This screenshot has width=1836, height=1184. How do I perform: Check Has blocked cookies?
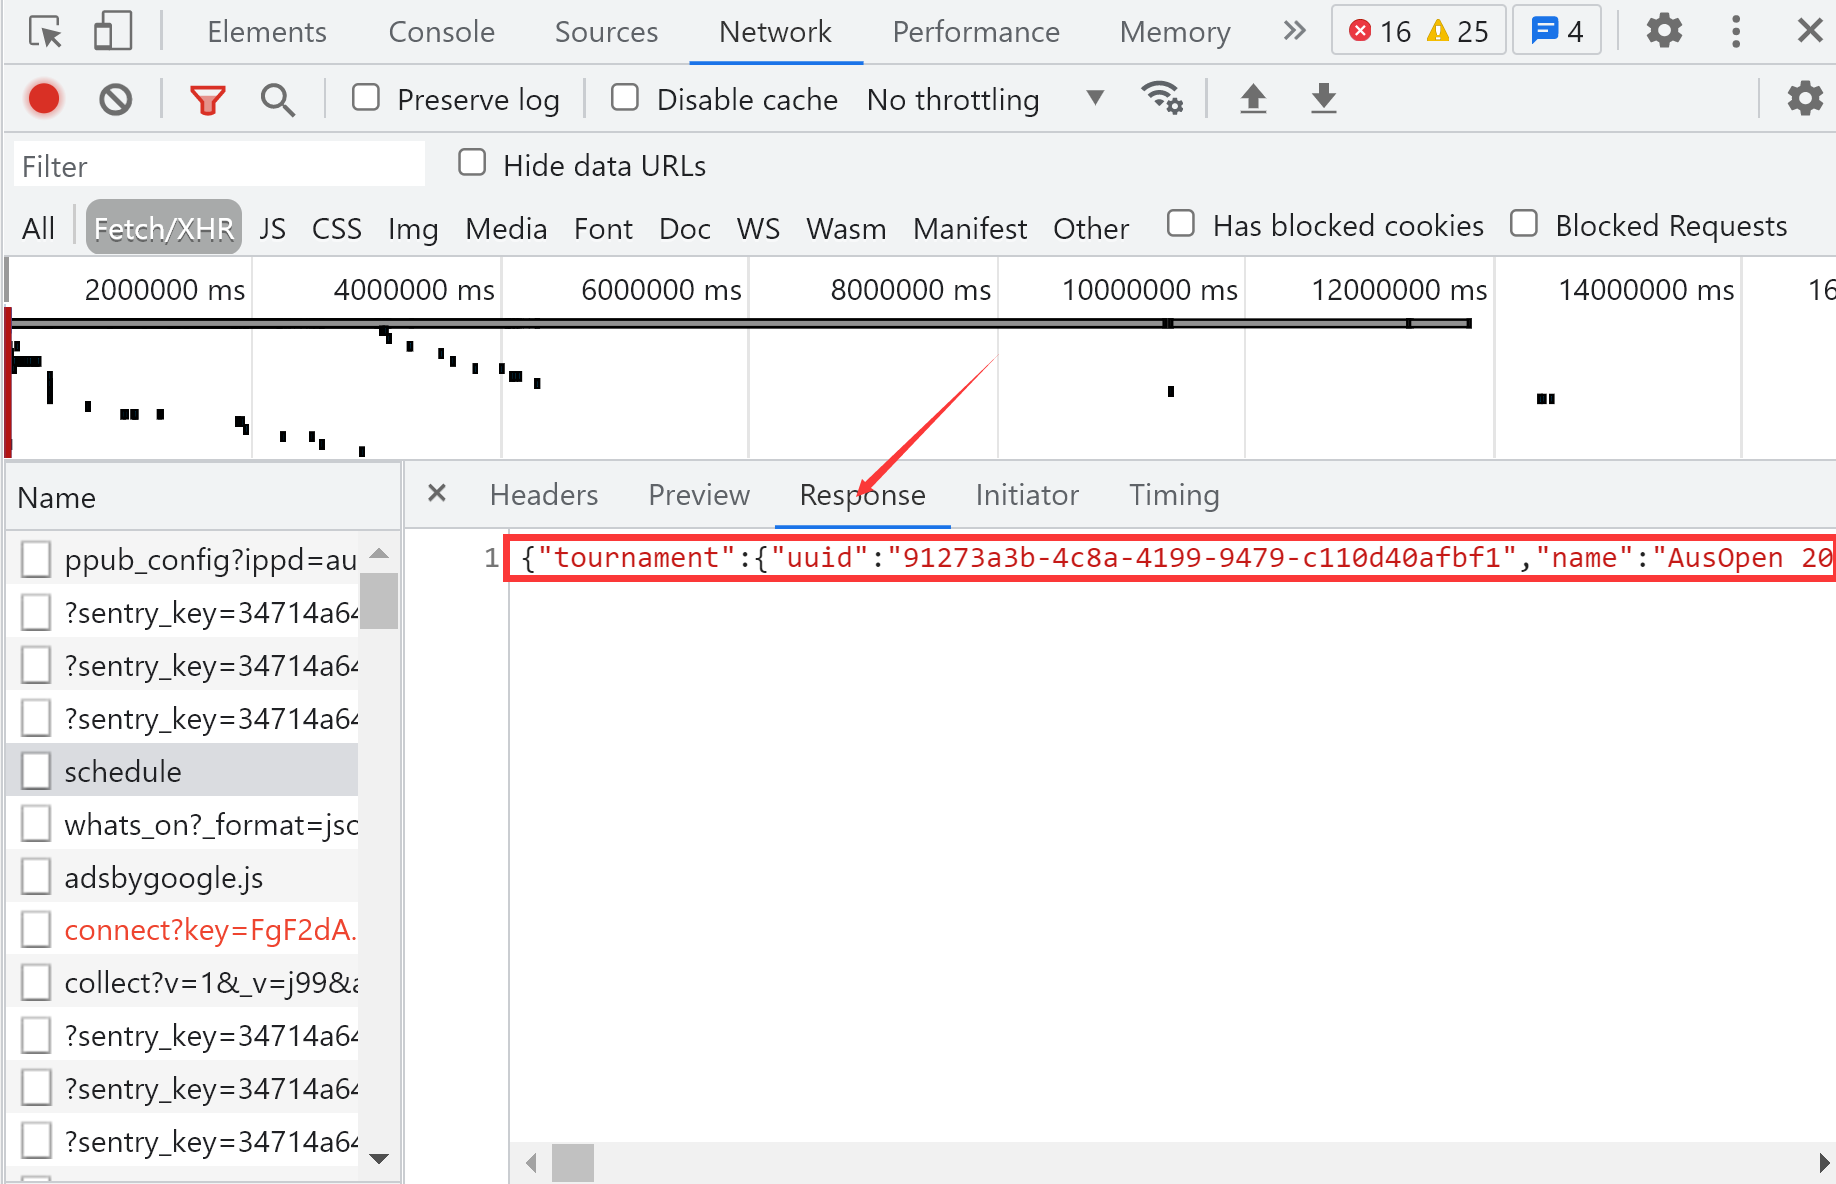tap(1181, 223)
